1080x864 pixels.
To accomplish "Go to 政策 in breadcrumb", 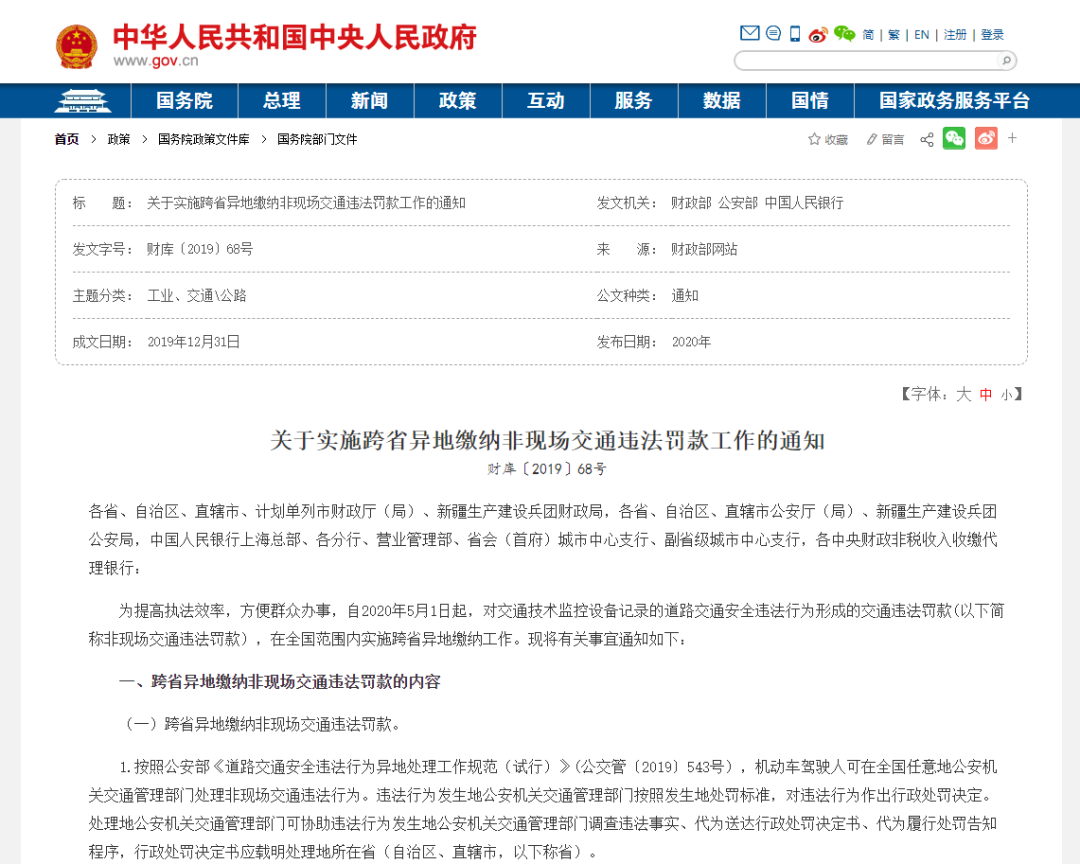I will pyautogui.click(x=118, y=139).
